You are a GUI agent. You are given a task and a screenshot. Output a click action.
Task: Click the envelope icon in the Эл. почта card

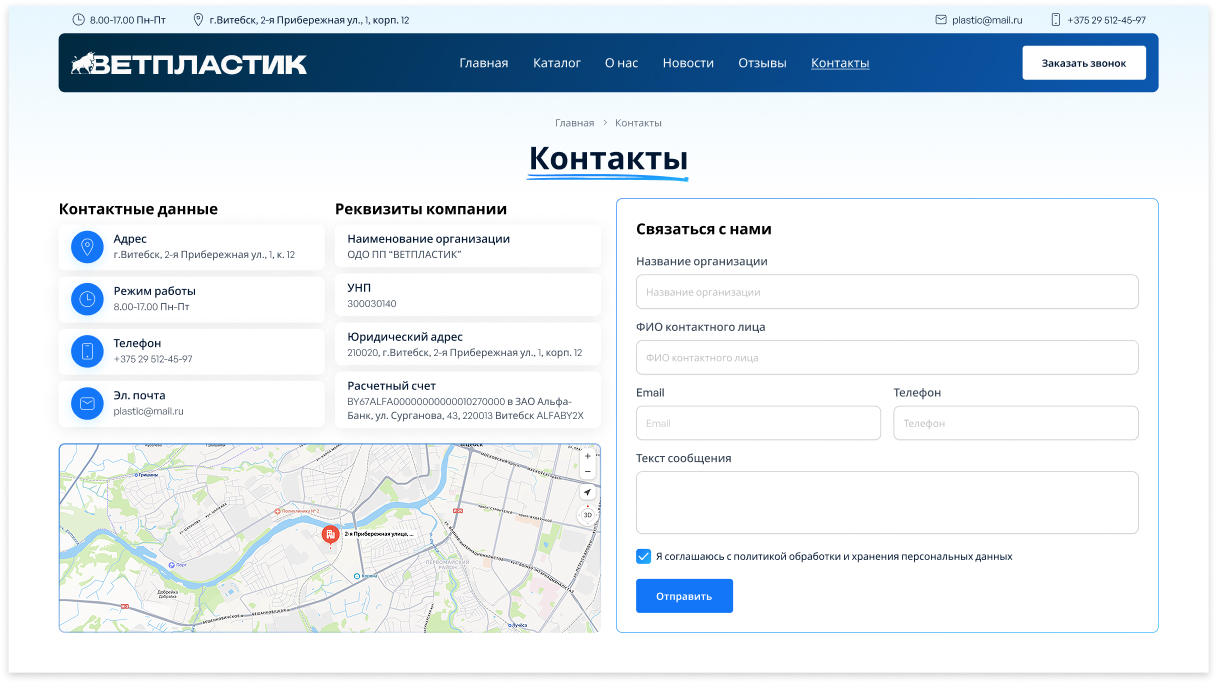tap(87, 403)
